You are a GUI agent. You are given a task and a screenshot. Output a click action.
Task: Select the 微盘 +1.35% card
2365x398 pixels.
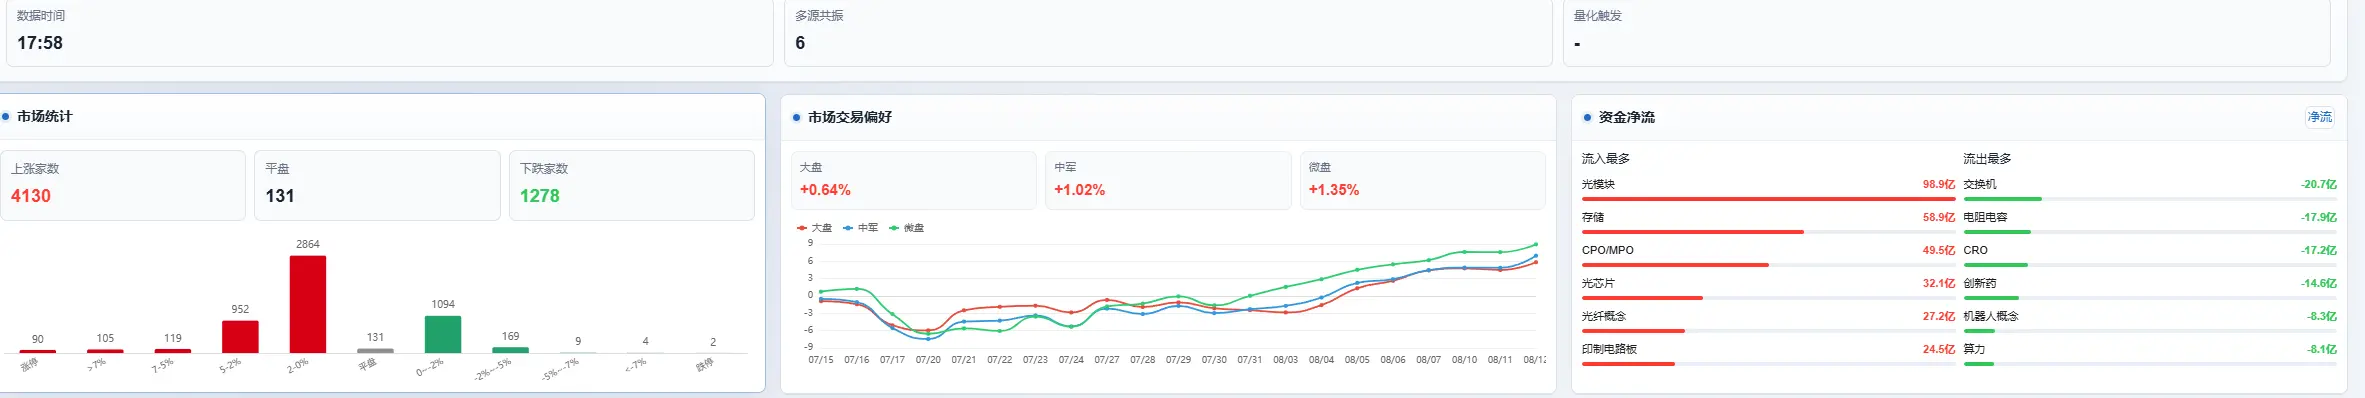click(1422, 180)
